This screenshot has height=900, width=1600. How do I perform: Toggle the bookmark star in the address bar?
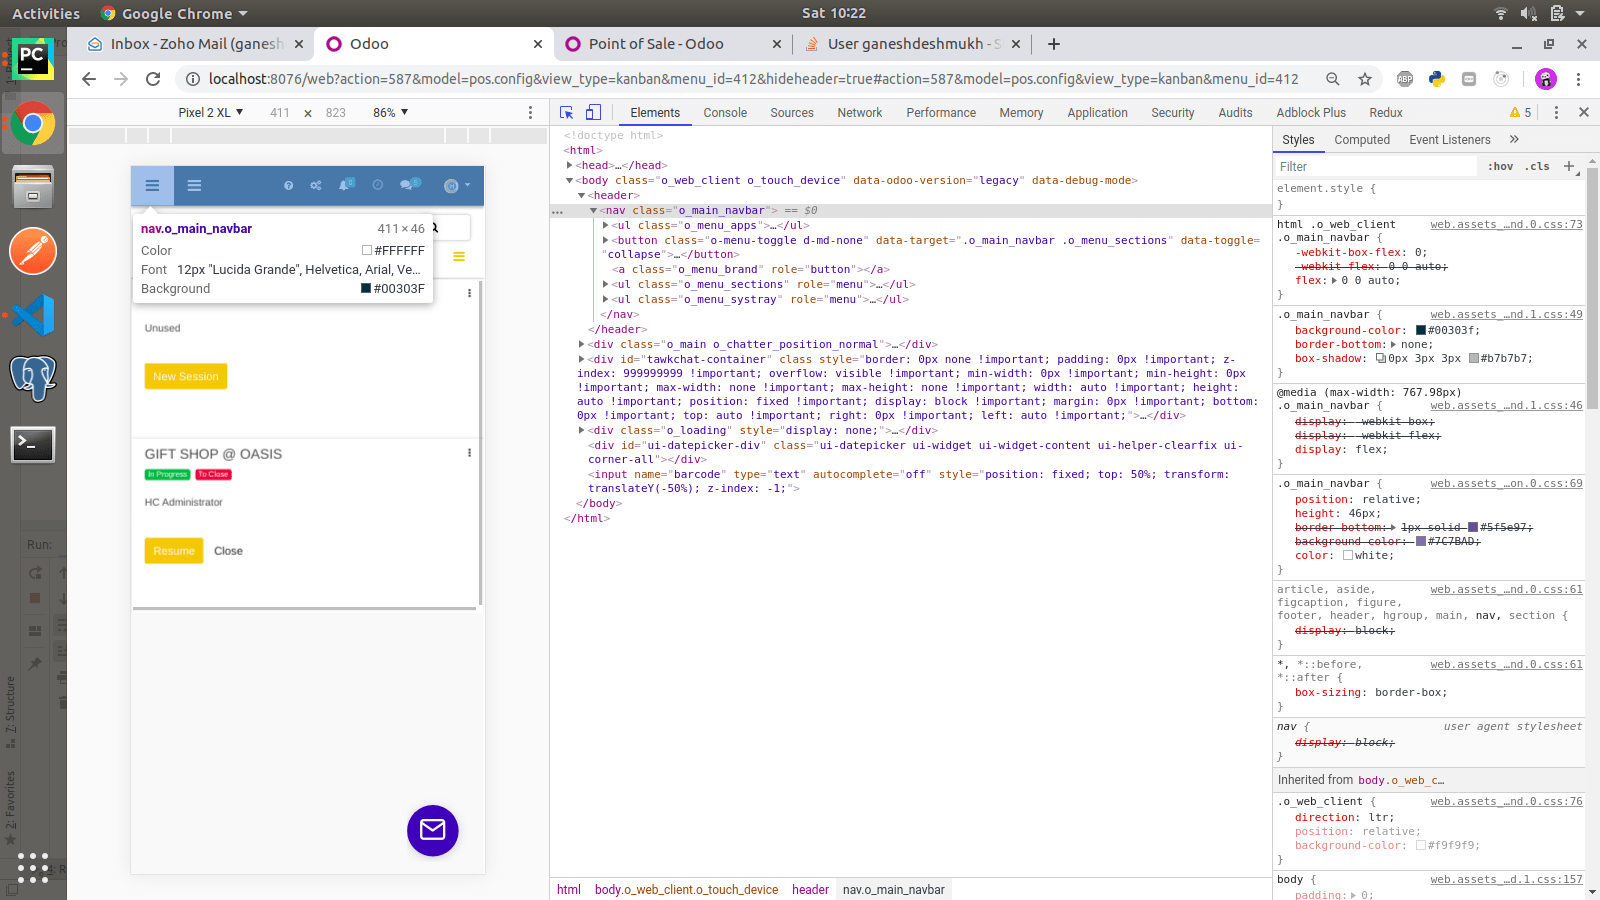1365,78
